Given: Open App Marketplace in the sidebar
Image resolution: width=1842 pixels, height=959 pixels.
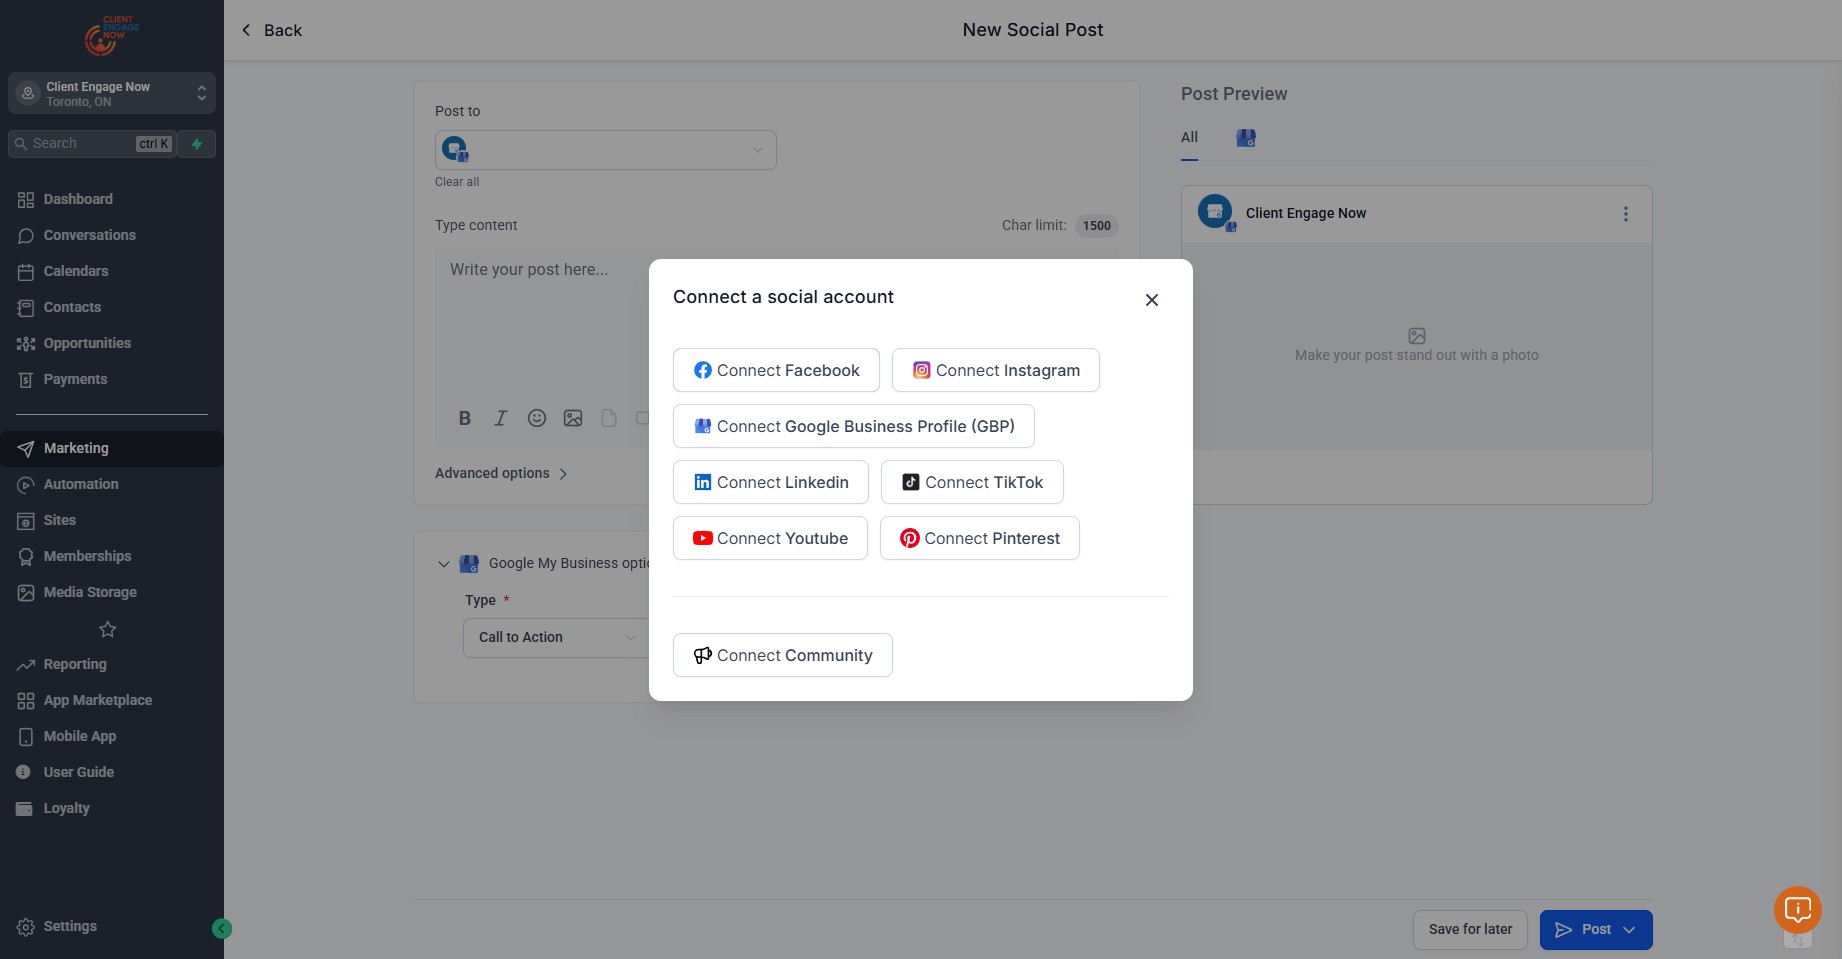Looking at the screenshot, I should coord(112,700).
